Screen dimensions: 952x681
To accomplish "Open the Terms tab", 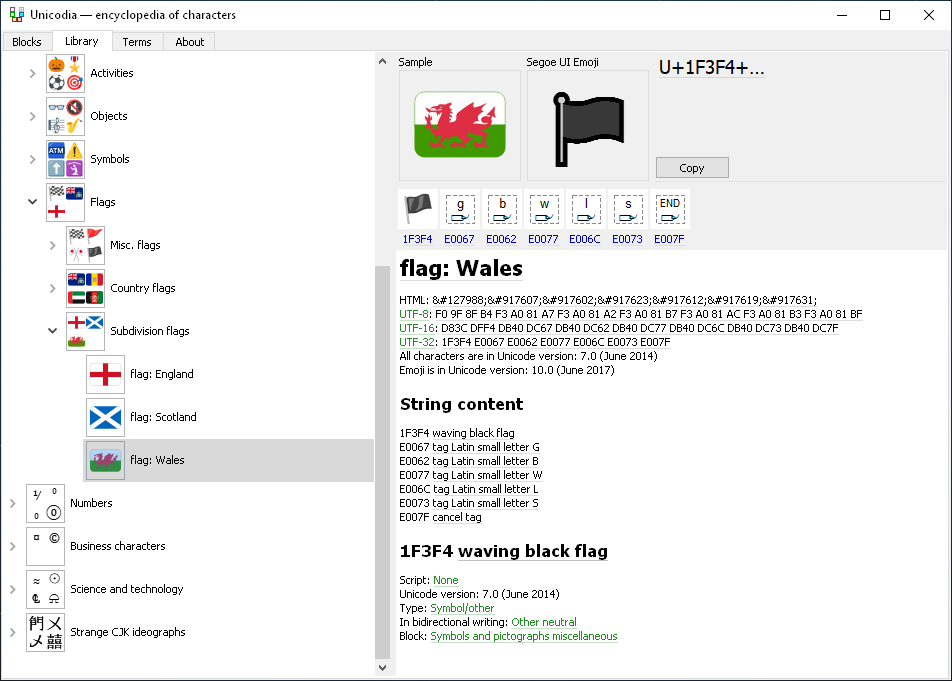I will click(137, 42).
